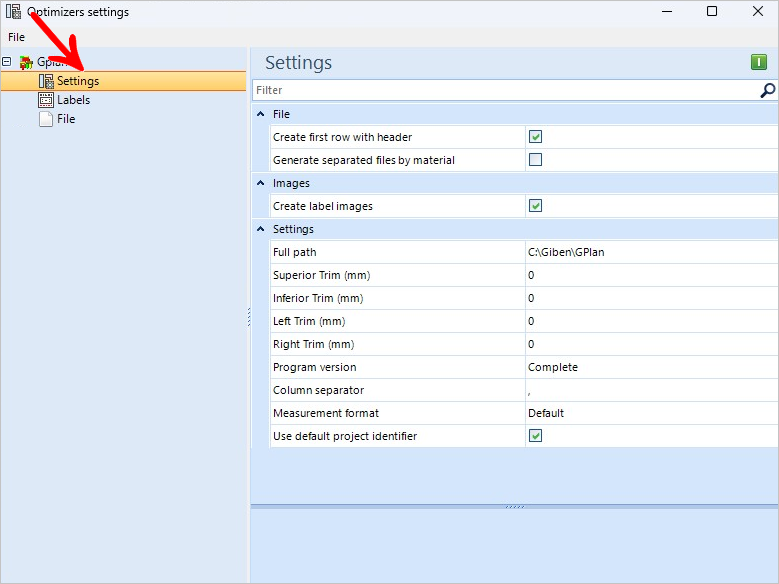
Task: Uncheck Create label images checkbox
Action: [535, 206]
